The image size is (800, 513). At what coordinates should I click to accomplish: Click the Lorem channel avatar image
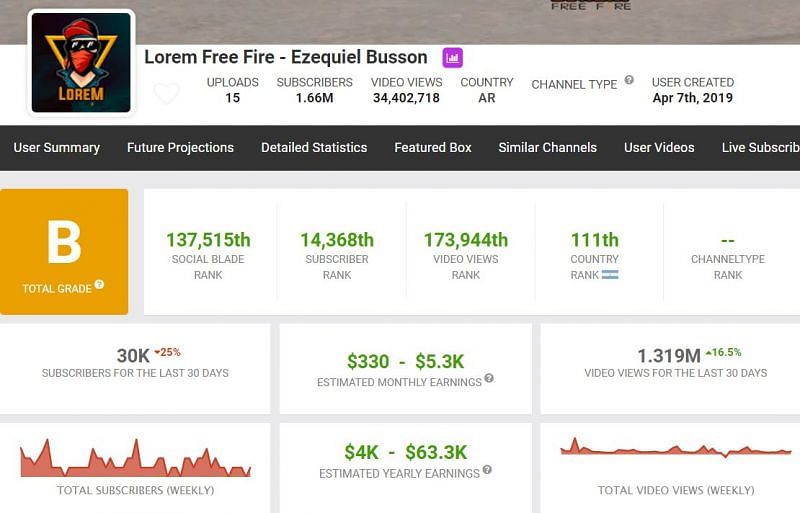(81, 62)
